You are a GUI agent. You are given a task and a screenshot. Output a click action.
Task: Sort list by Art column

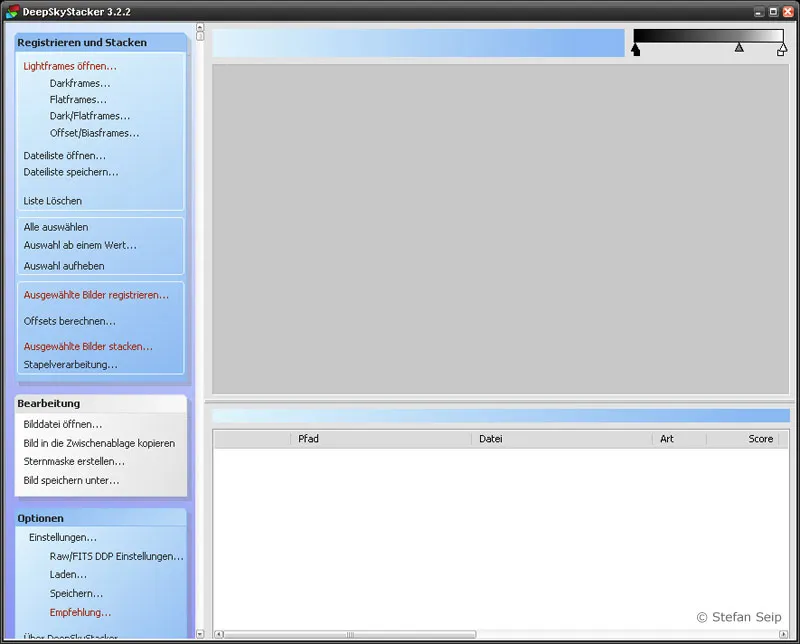click(x=679, y=439)
